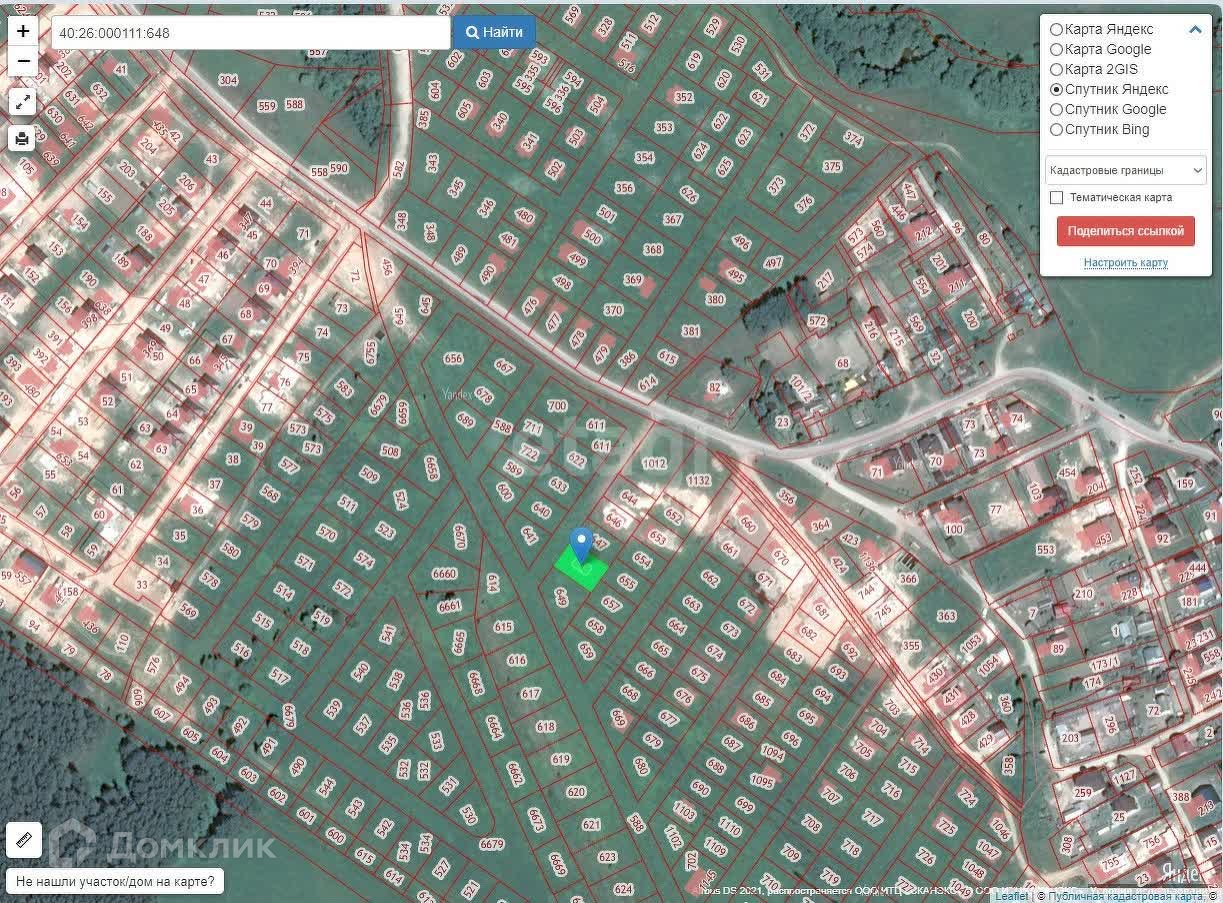This screenshot has width=1223, height=903.
Task: Click parcel number 620 on the map
Action: pyautogui.click(x=576, y=792)
